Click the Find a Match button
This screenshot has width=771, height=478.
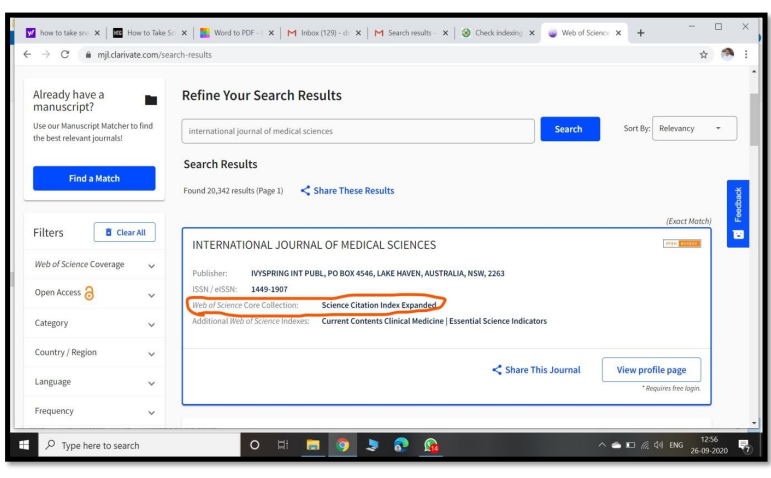pos(94,178)
